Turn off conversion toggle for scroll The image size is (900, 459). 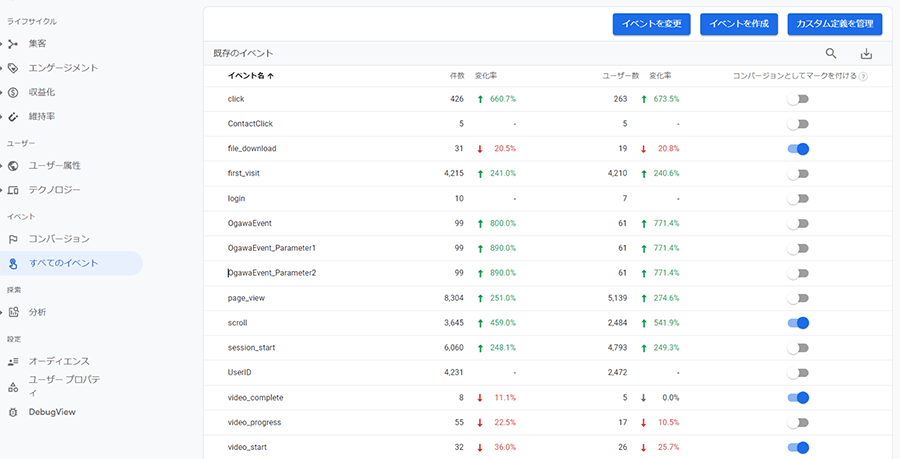[797, 323]
